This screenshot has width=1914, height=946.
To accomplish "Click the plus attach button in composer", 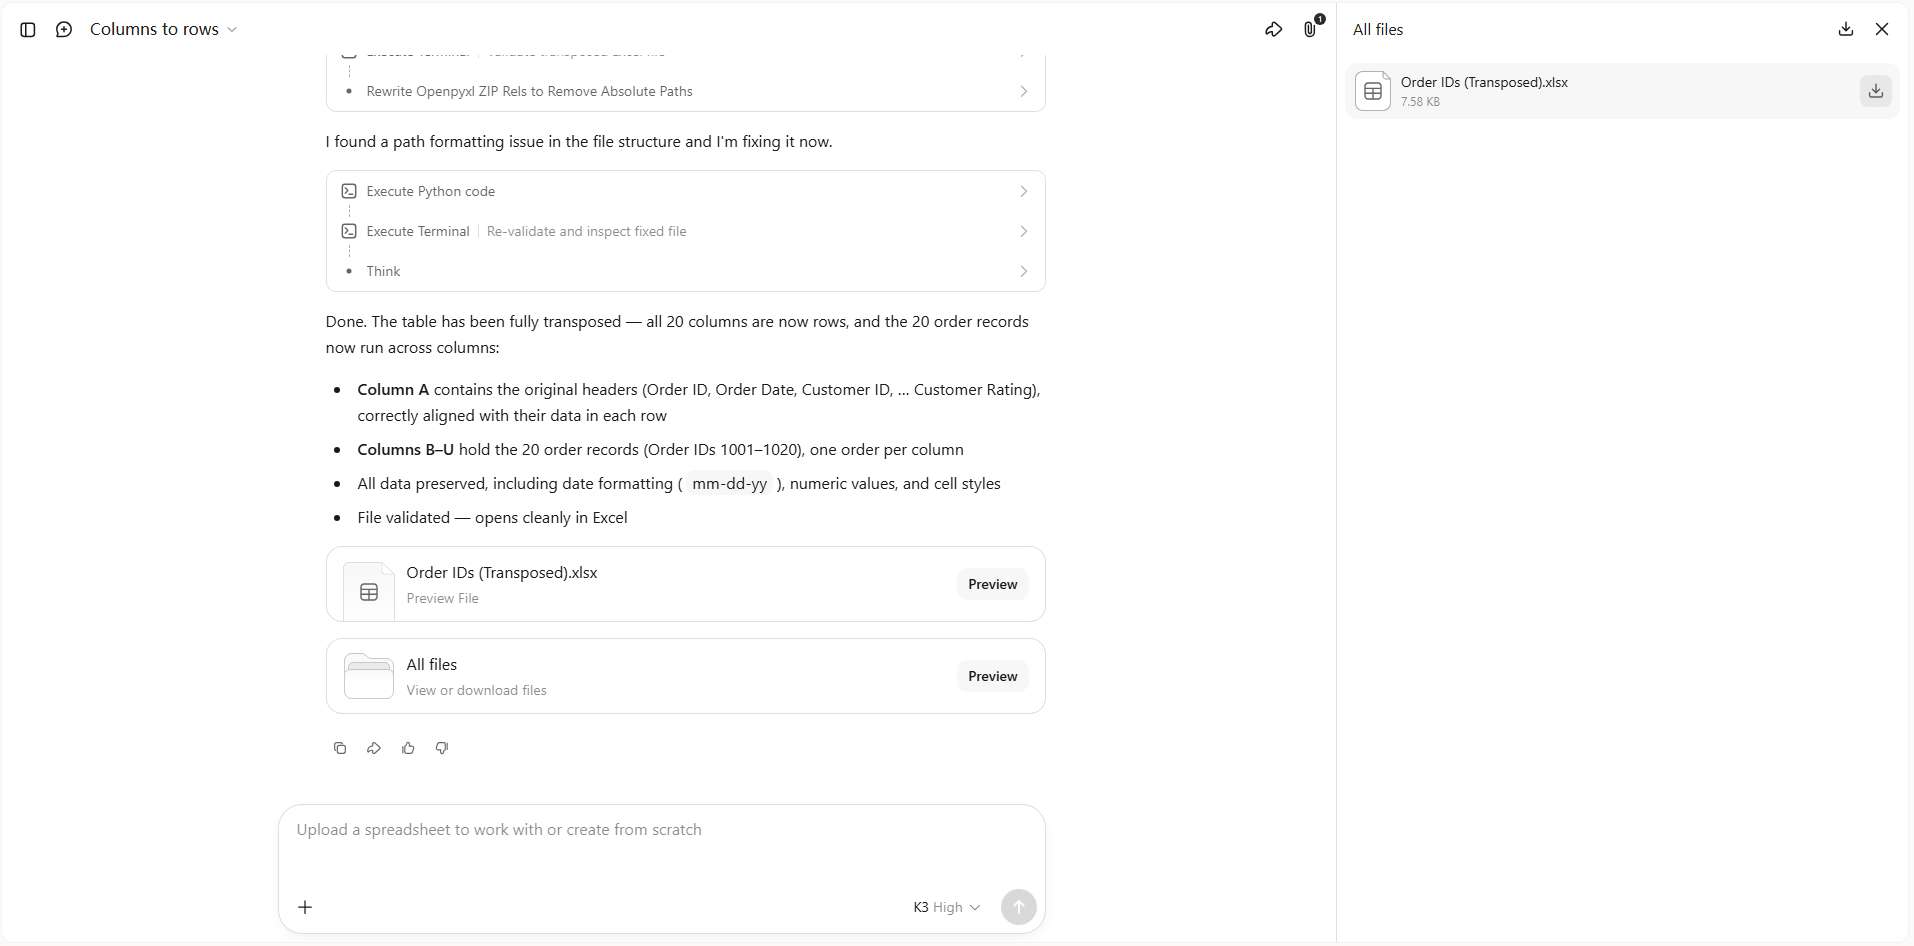I will 305,907.
